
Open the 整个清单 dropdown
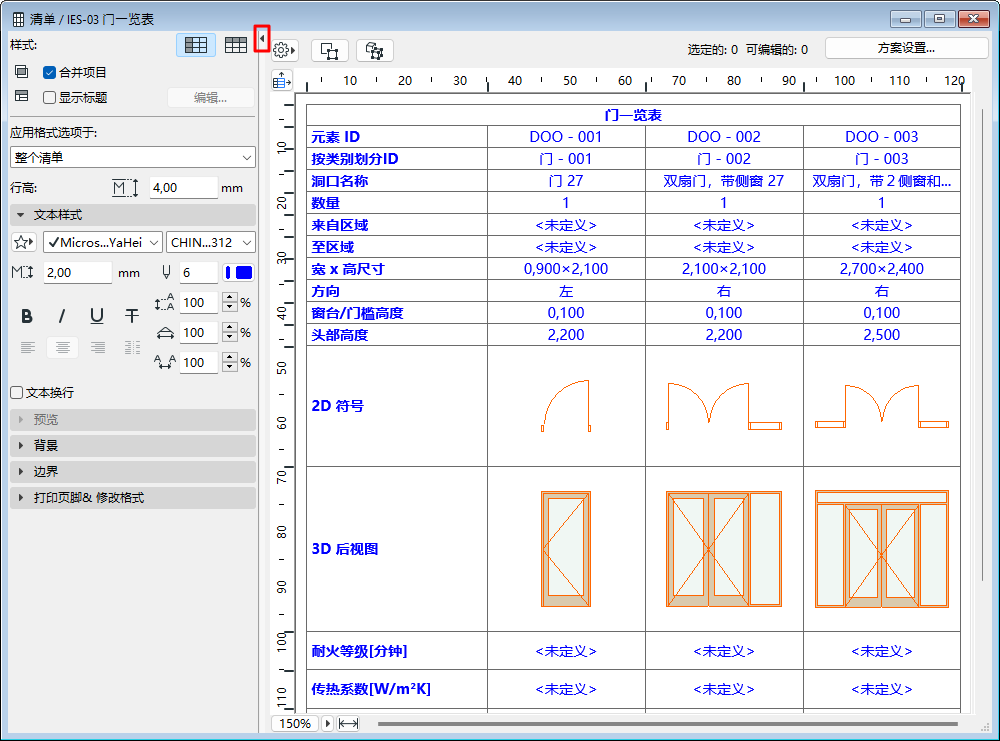133,157
